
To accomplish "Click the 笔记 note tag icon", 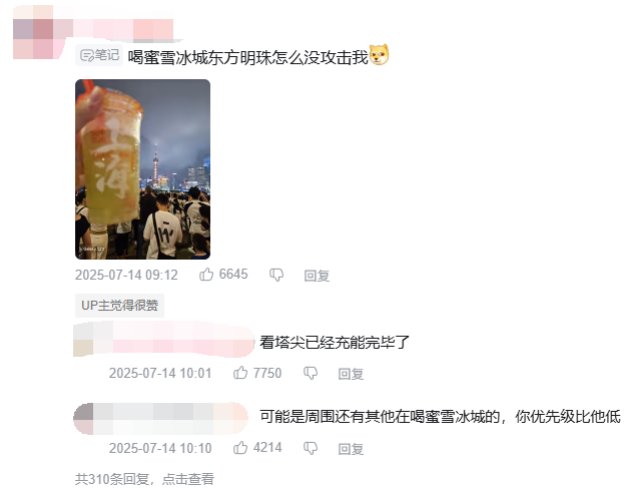I will (99, 55).
